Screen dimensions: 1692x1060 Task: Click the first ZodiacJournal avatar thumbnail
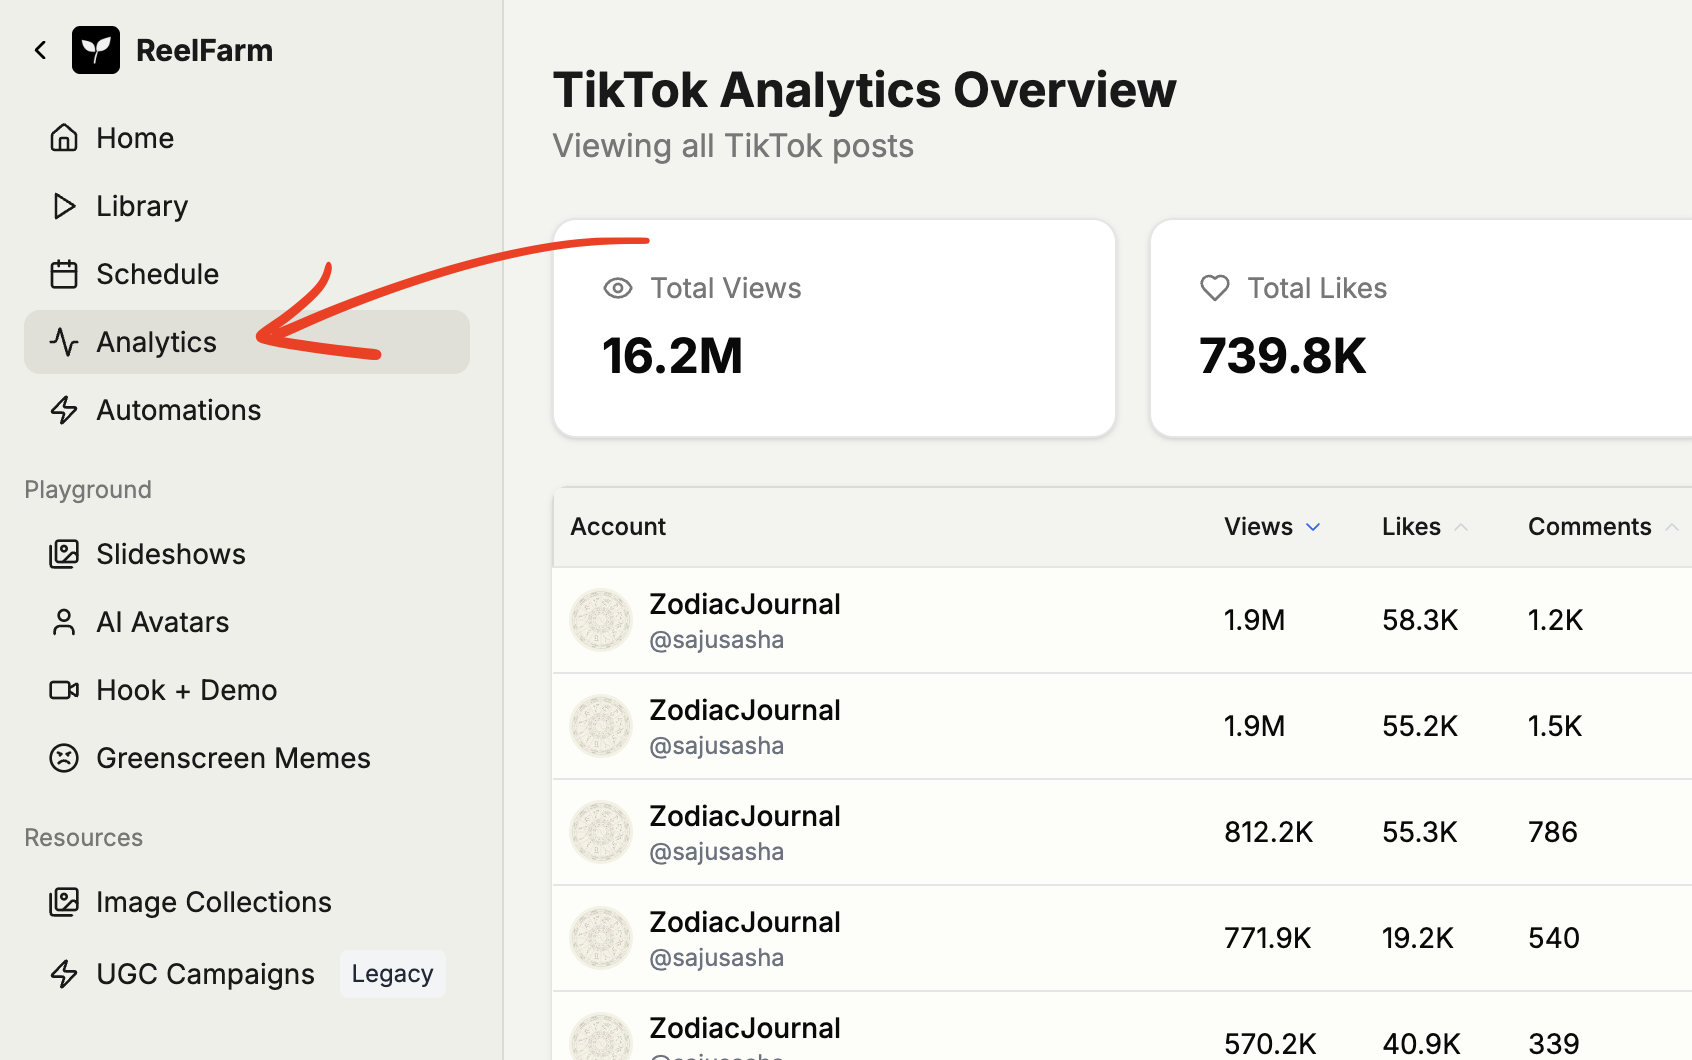tap(601, 620)
